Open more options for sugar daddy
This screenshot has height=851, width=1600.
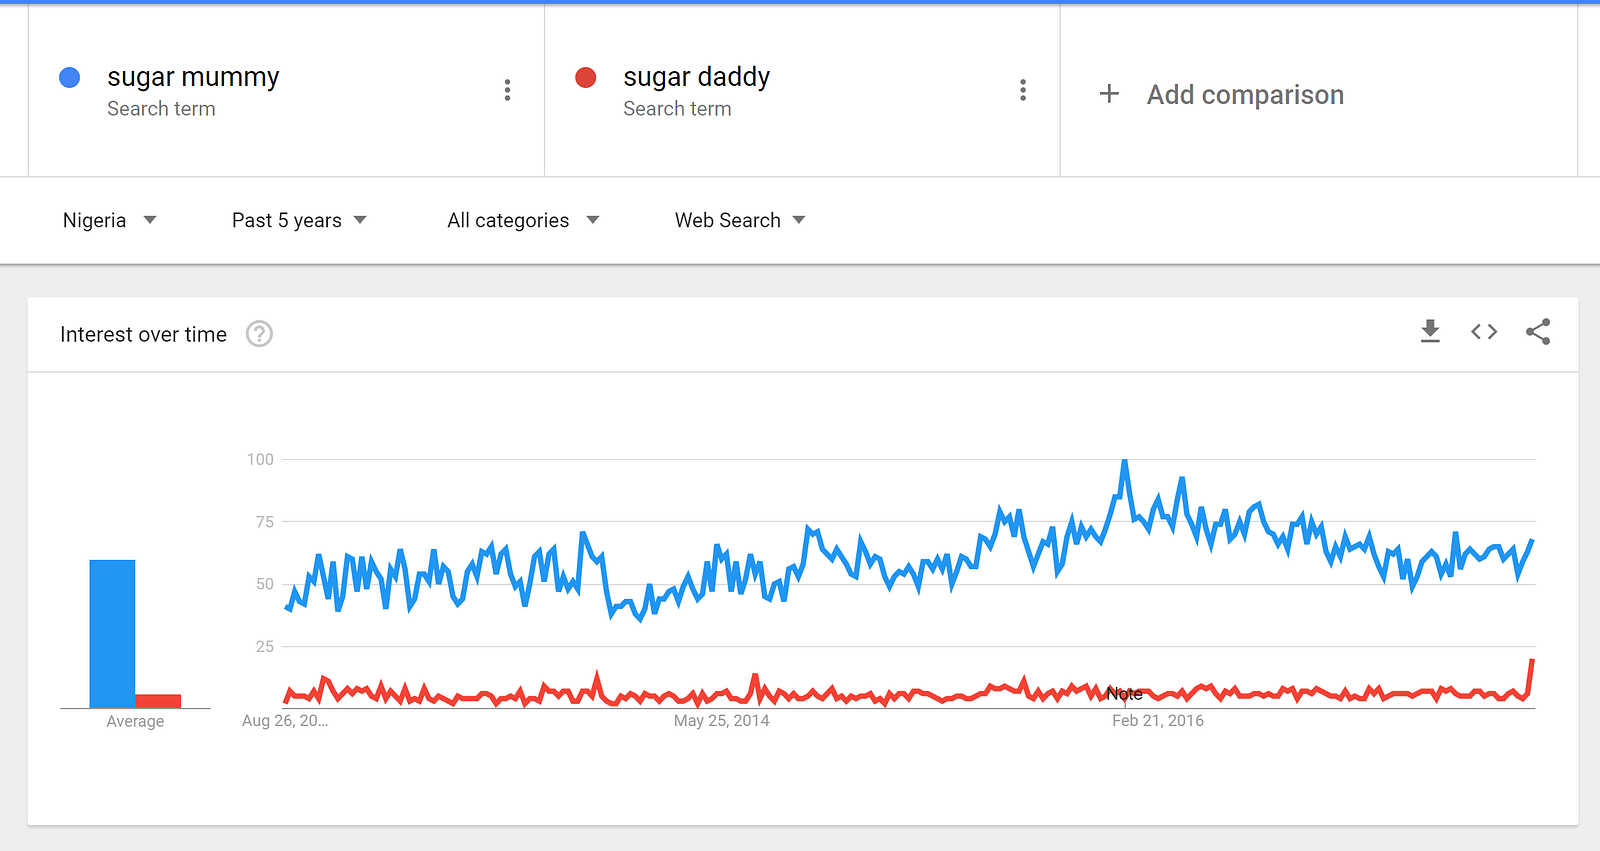1023,91
